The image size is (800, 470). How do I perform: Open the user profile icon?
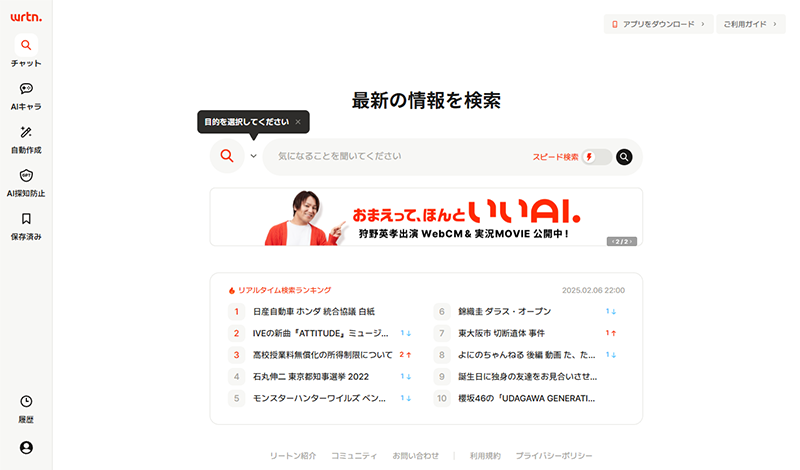tap(26, 448)
